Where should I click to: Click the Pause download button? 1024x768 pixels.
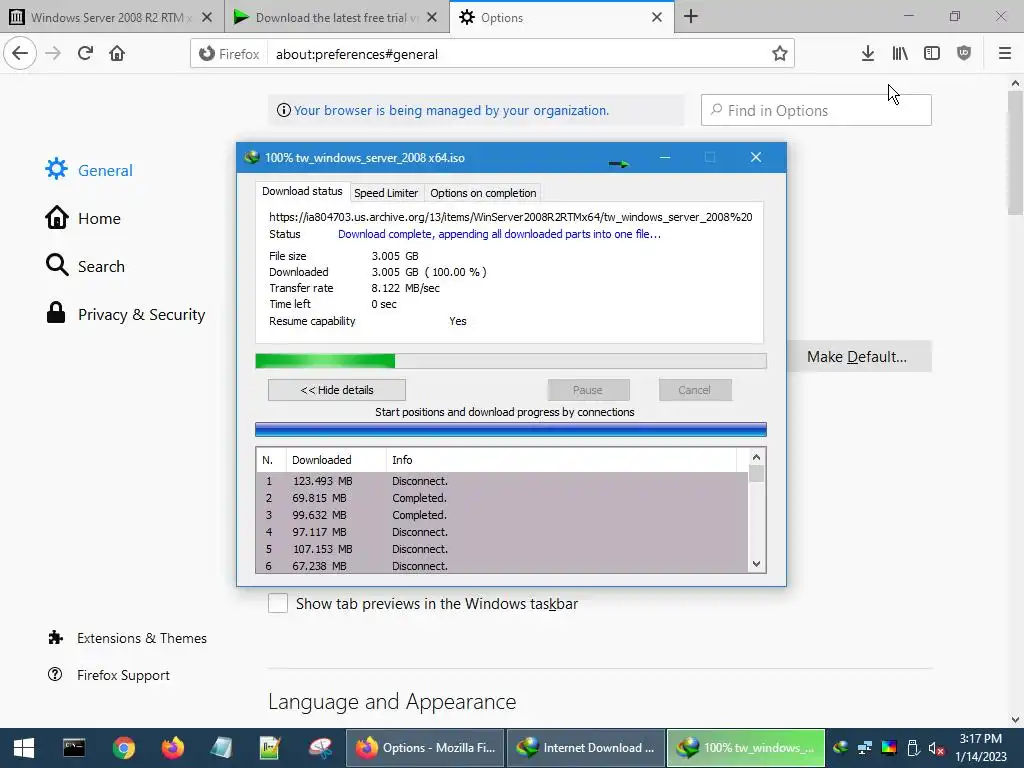(x=588, y=390)
